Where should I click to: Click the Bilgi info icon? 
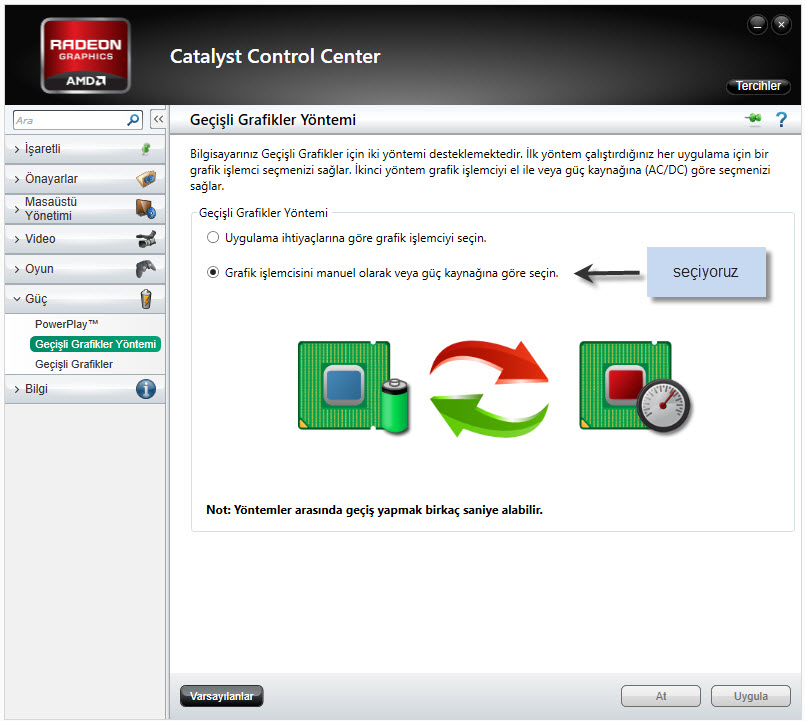146,389
